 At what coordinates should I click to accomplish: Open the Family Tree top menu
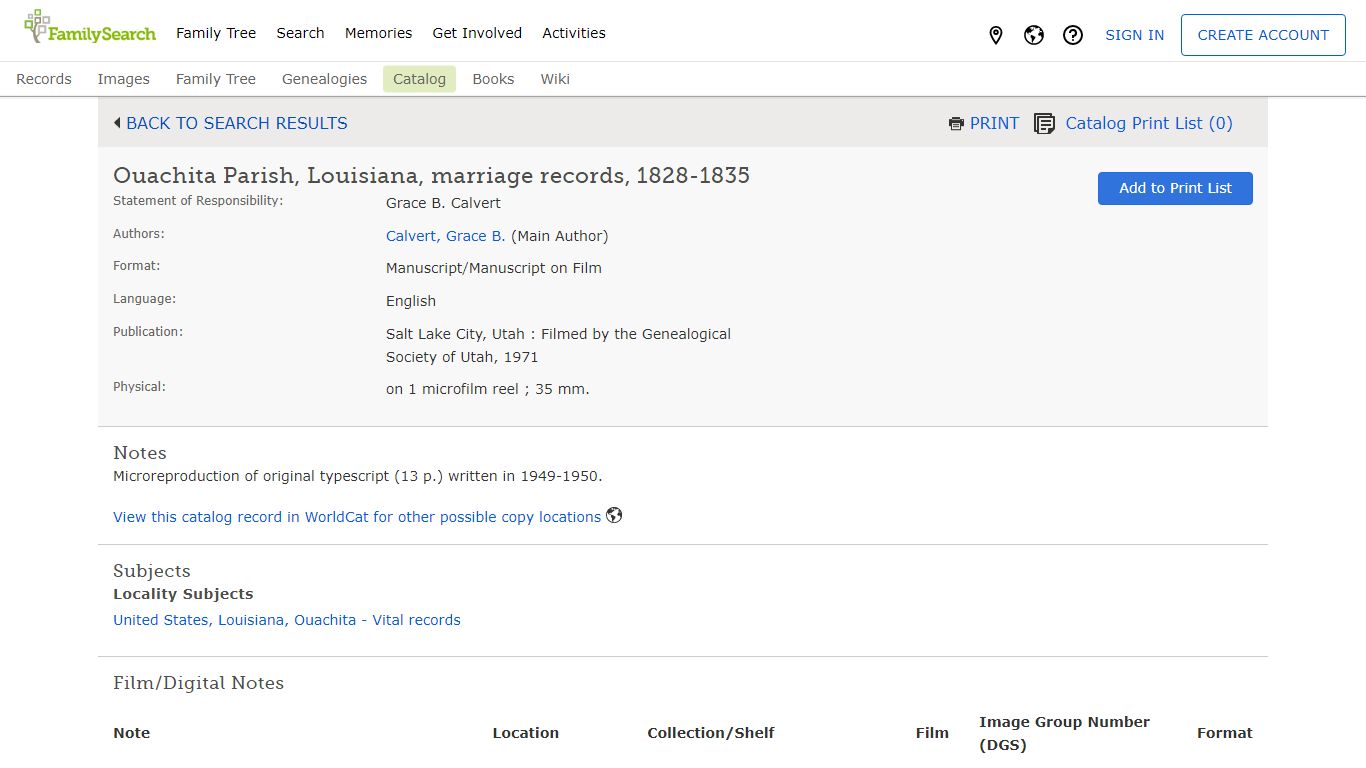[x=216, y=33]
